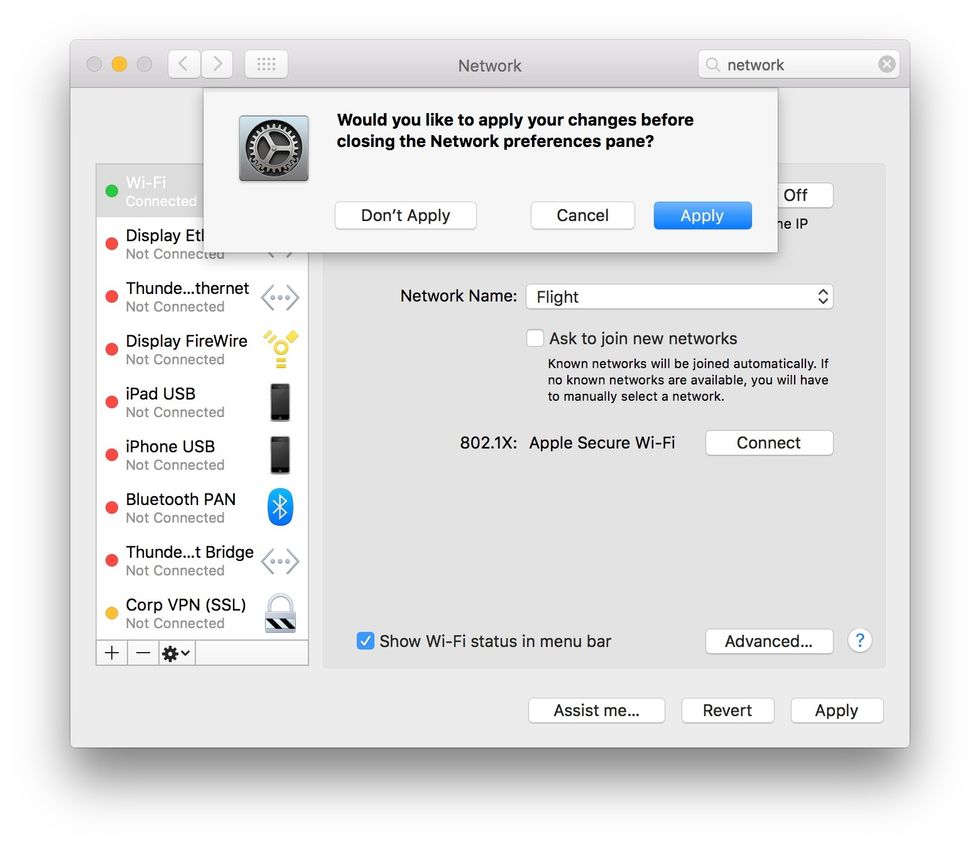Click the iPad USB device icon
The image size is (980, 848).
pos(280,401)
